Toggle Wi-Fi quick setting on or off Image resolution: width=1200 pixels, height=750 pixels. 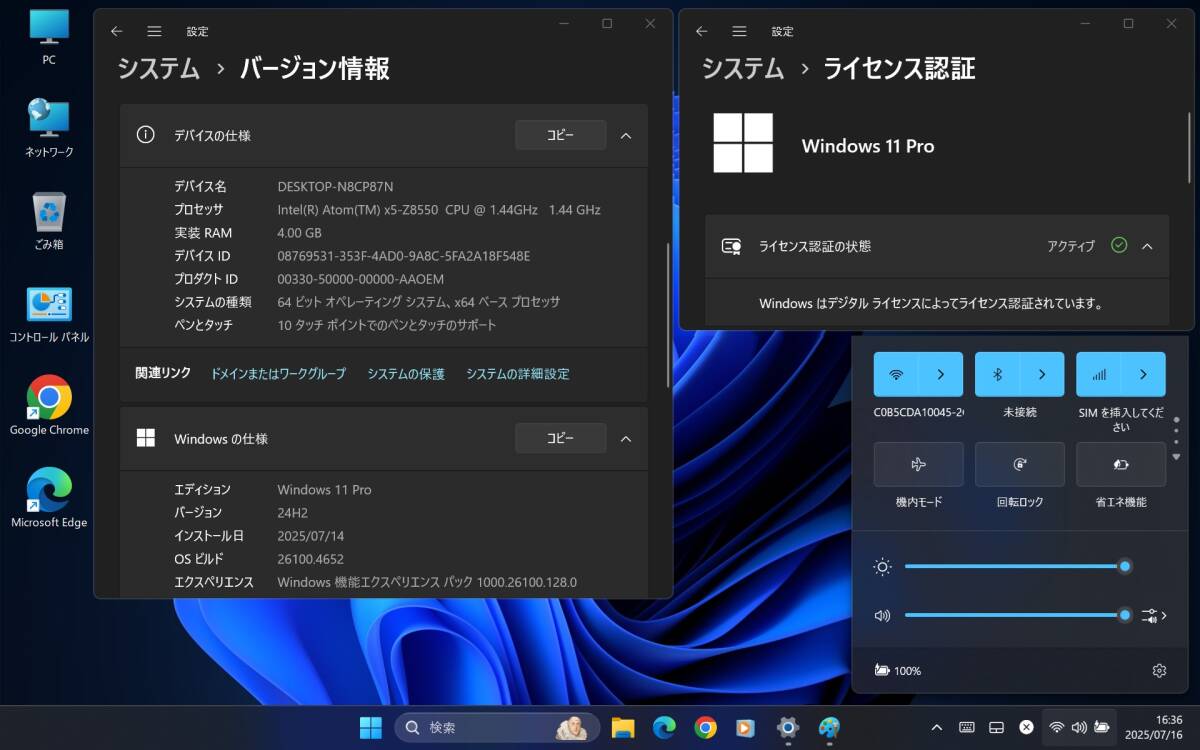click(x=896, y=374)
